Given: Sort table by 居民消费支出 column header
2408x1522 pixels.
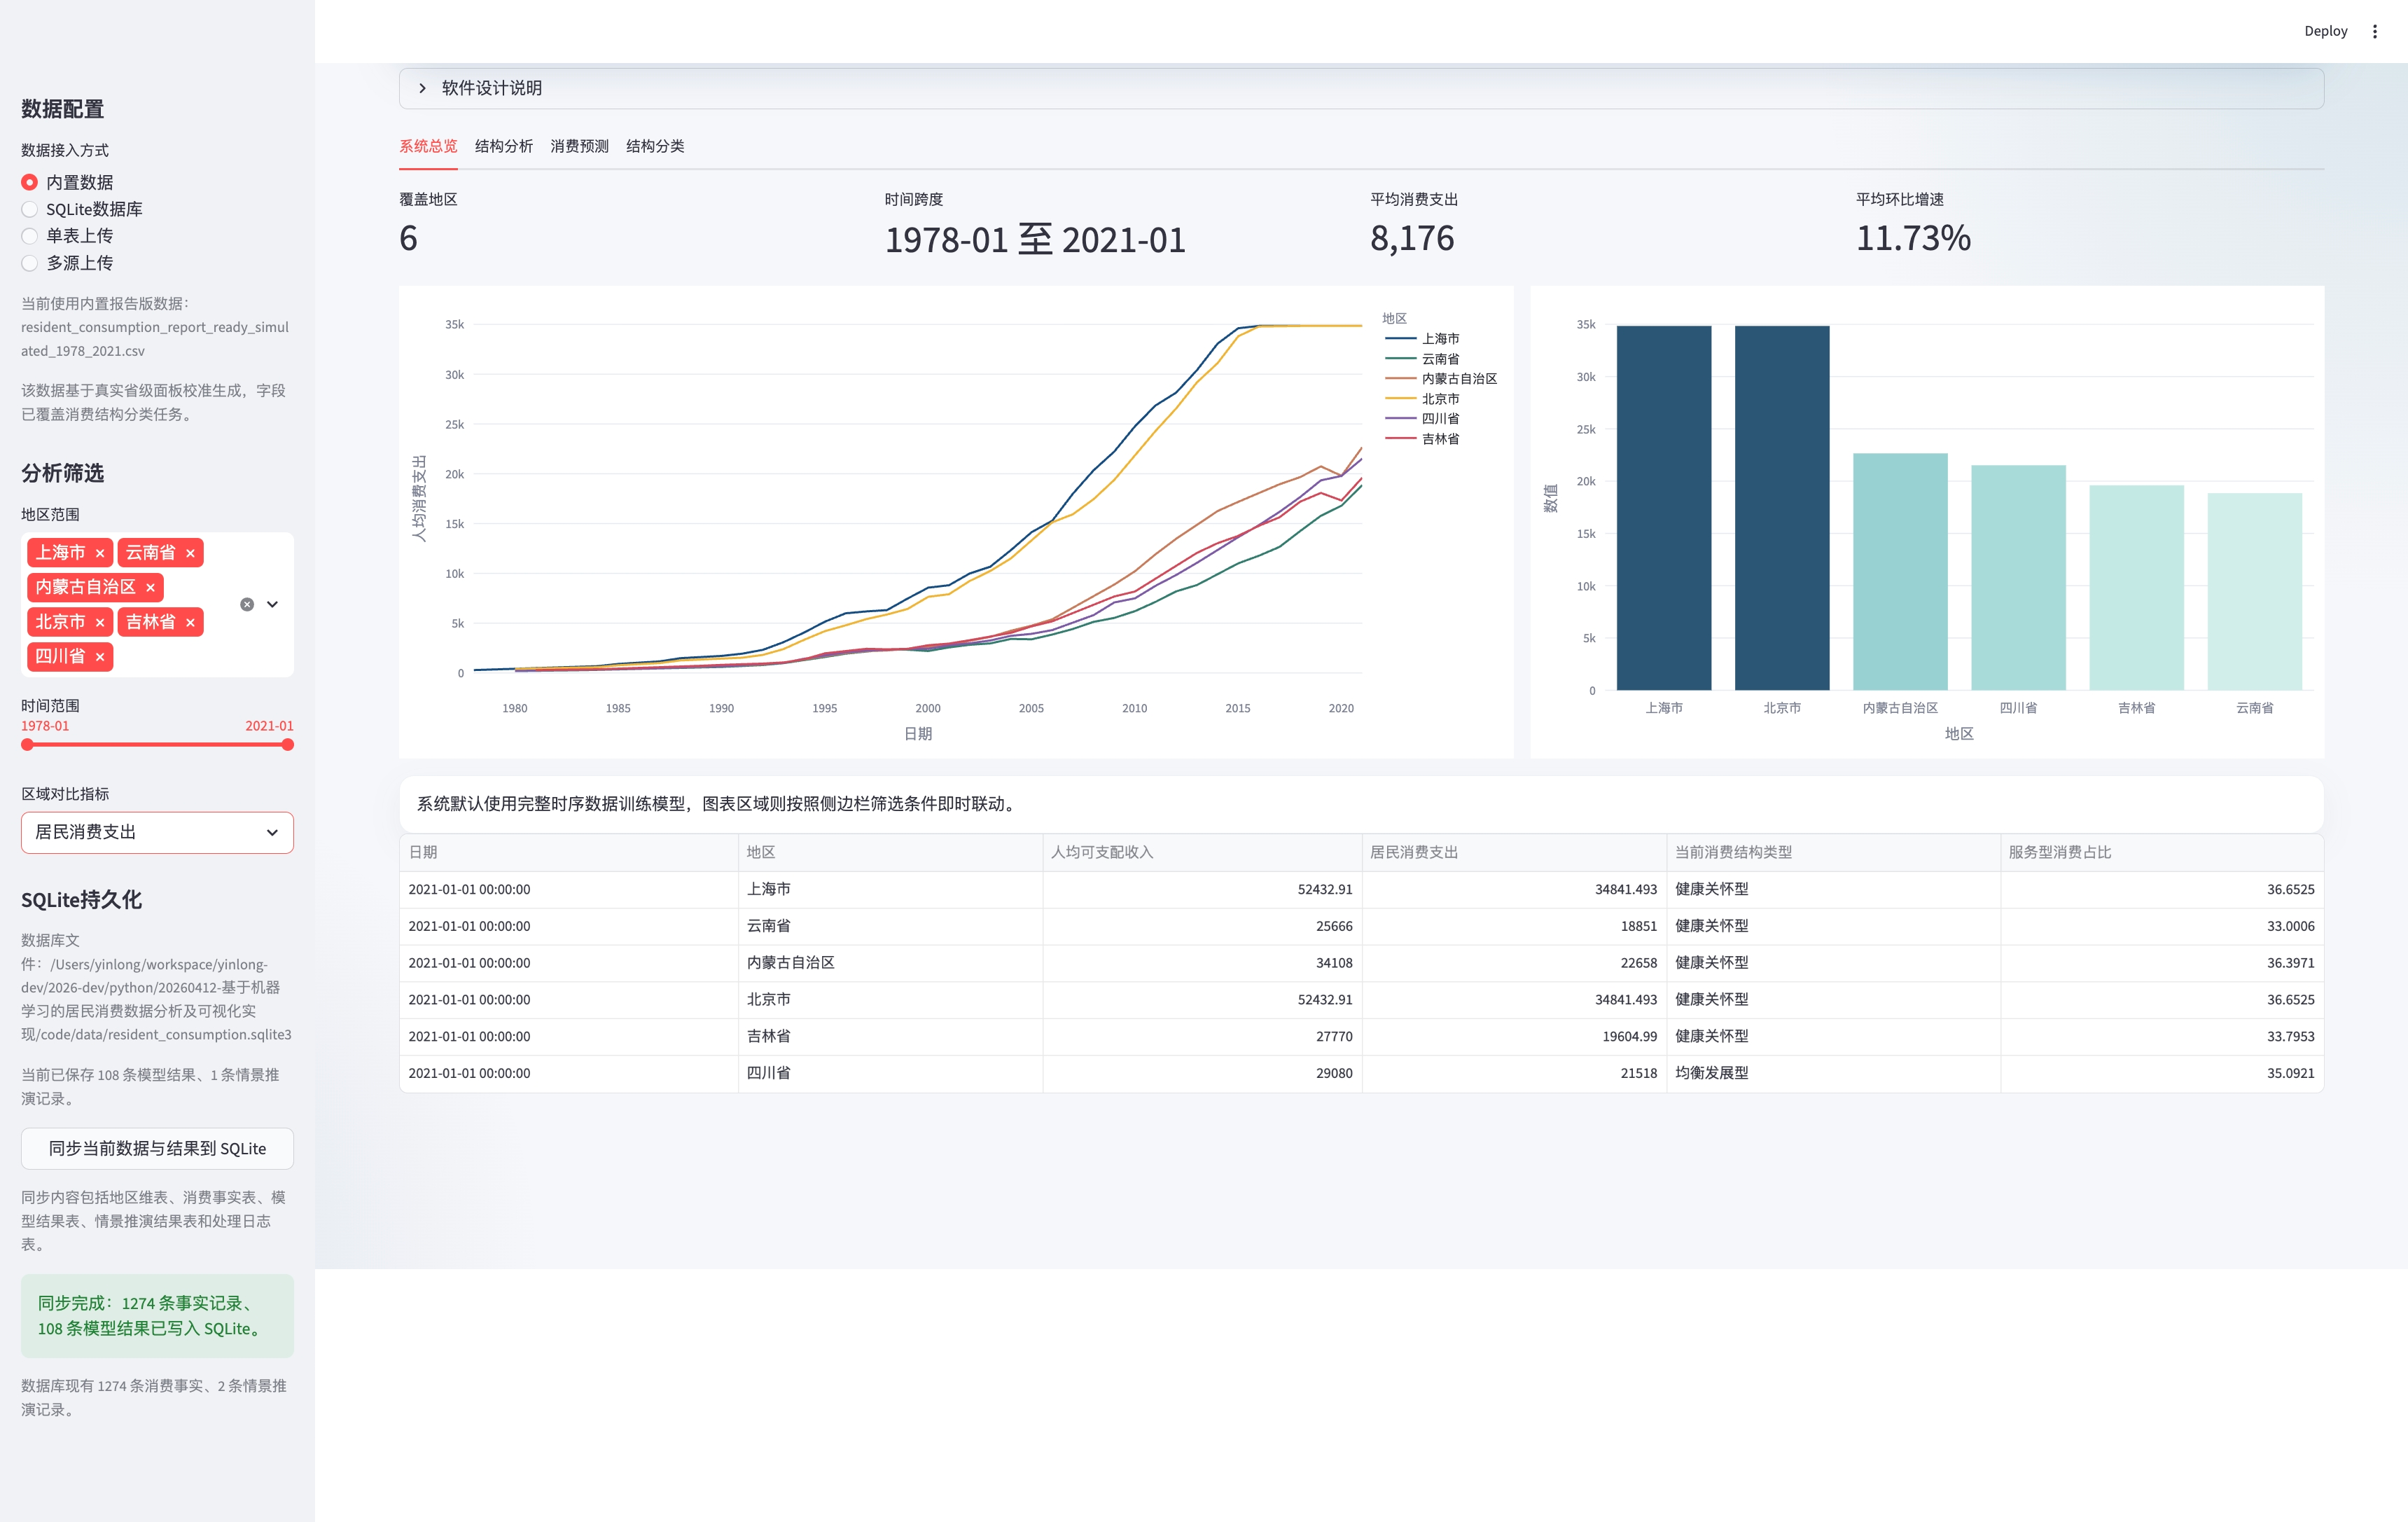Looking at the screenshot, I should coord(1514,852).
